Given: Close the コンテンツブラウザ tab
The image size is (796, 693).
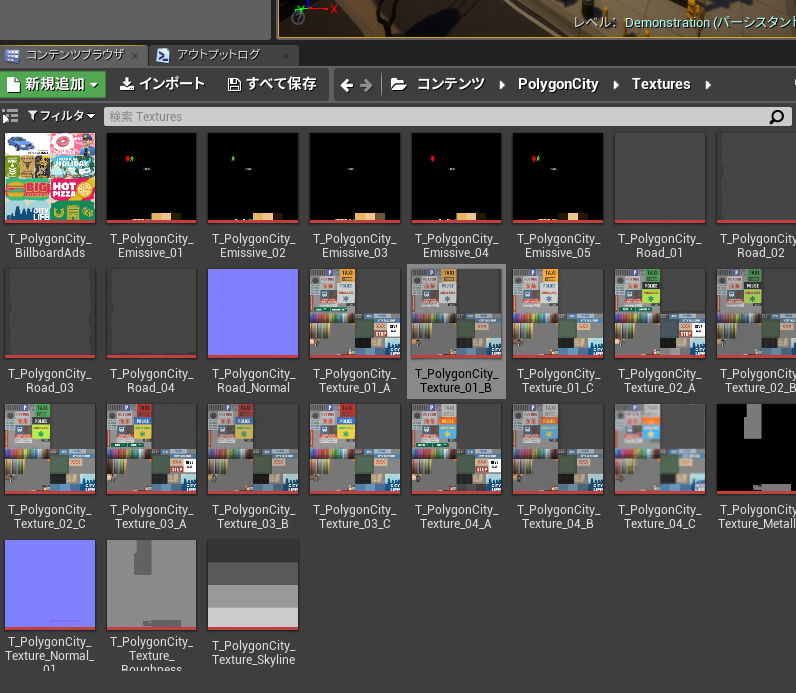Looking at the screenshot, I should [x=135, y=56].
